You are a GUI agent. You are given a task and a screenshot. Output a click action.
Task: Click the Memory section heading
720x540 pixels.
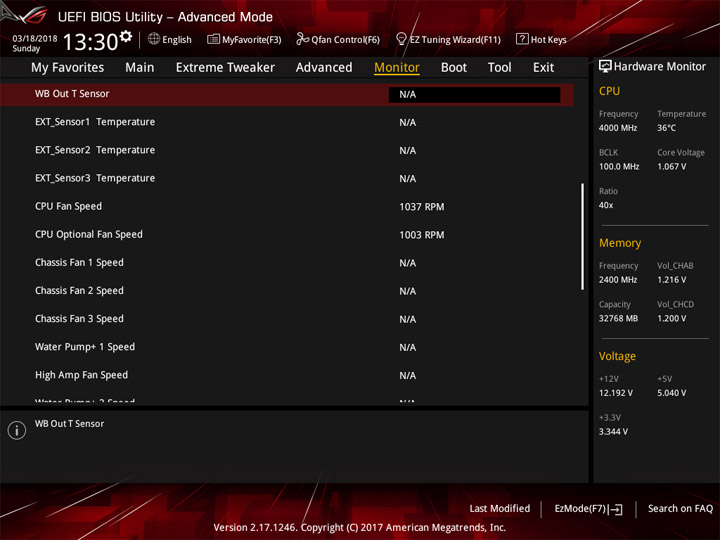[619, 243]
